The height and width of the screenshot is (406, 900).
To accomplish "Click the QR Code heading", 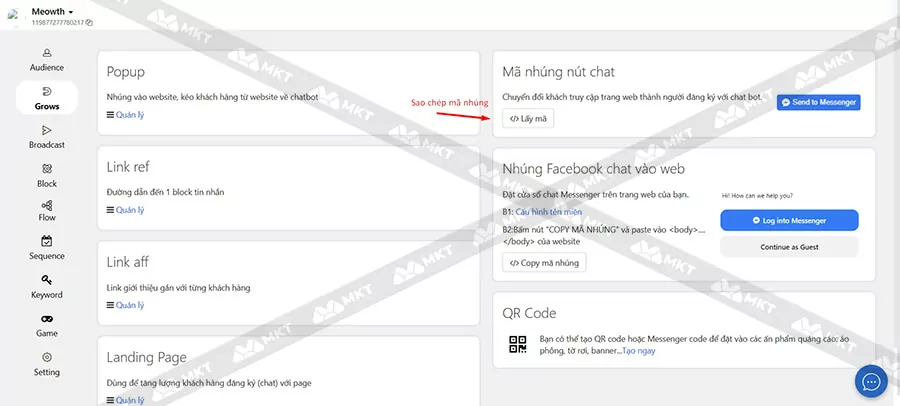I will click(529, 313).
